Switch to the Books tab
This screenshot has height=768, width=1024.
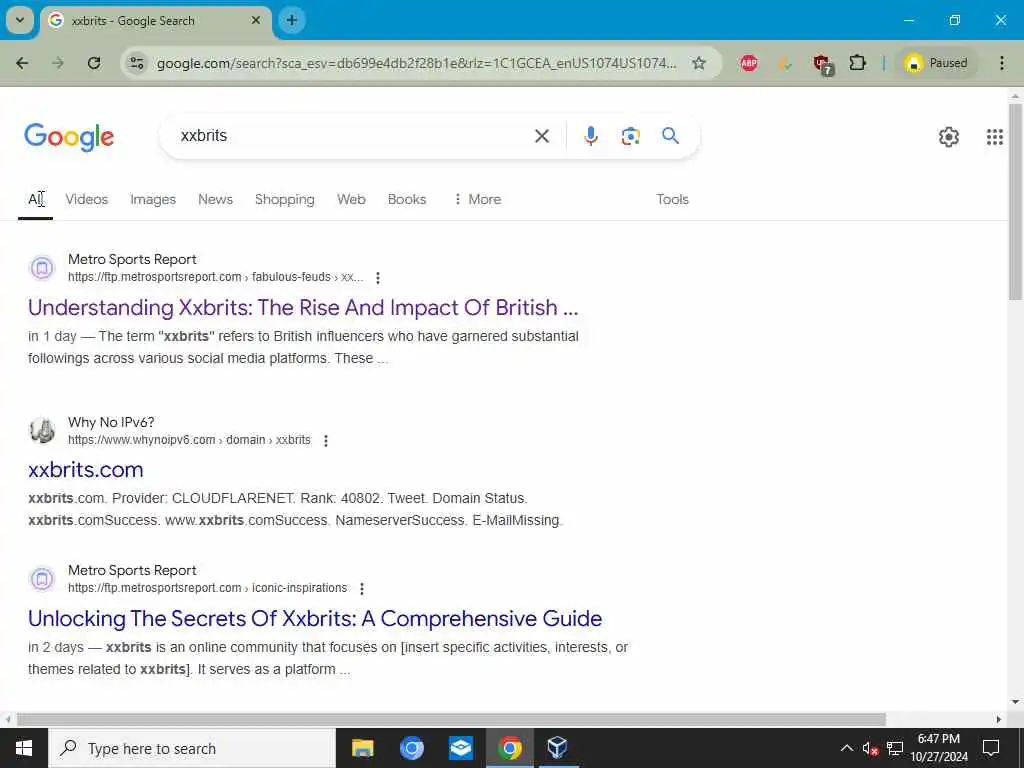(407, 199)
